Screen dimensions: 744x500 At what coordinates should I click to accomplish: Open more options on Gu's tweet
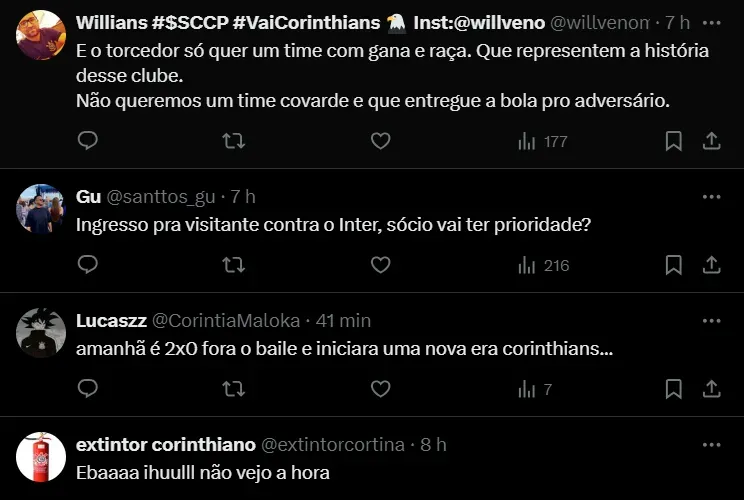[x=711, y=197]
